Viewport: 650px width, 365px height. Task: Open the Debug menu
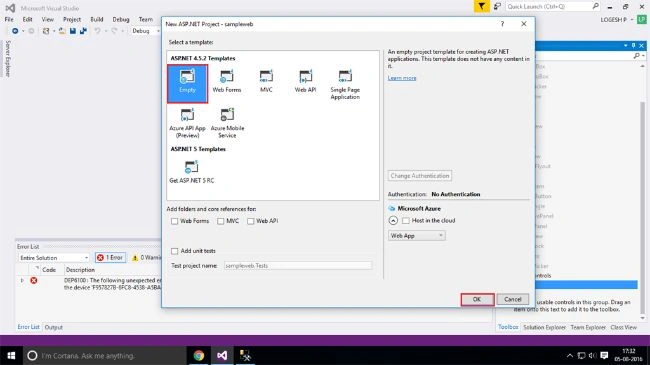click(x=121, y=19)
